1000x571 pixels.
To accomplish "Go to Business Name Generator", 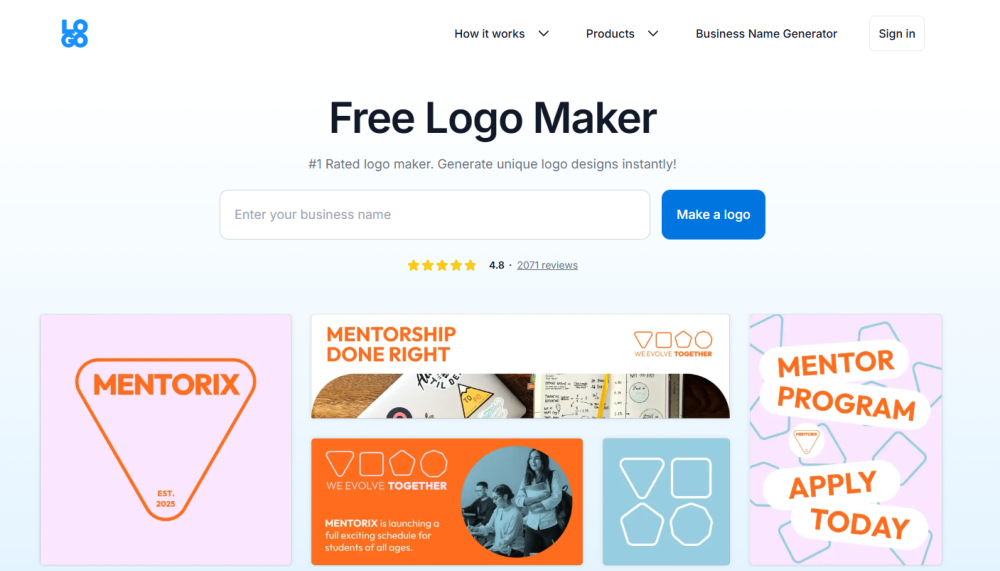I will [x=766, y=33].
